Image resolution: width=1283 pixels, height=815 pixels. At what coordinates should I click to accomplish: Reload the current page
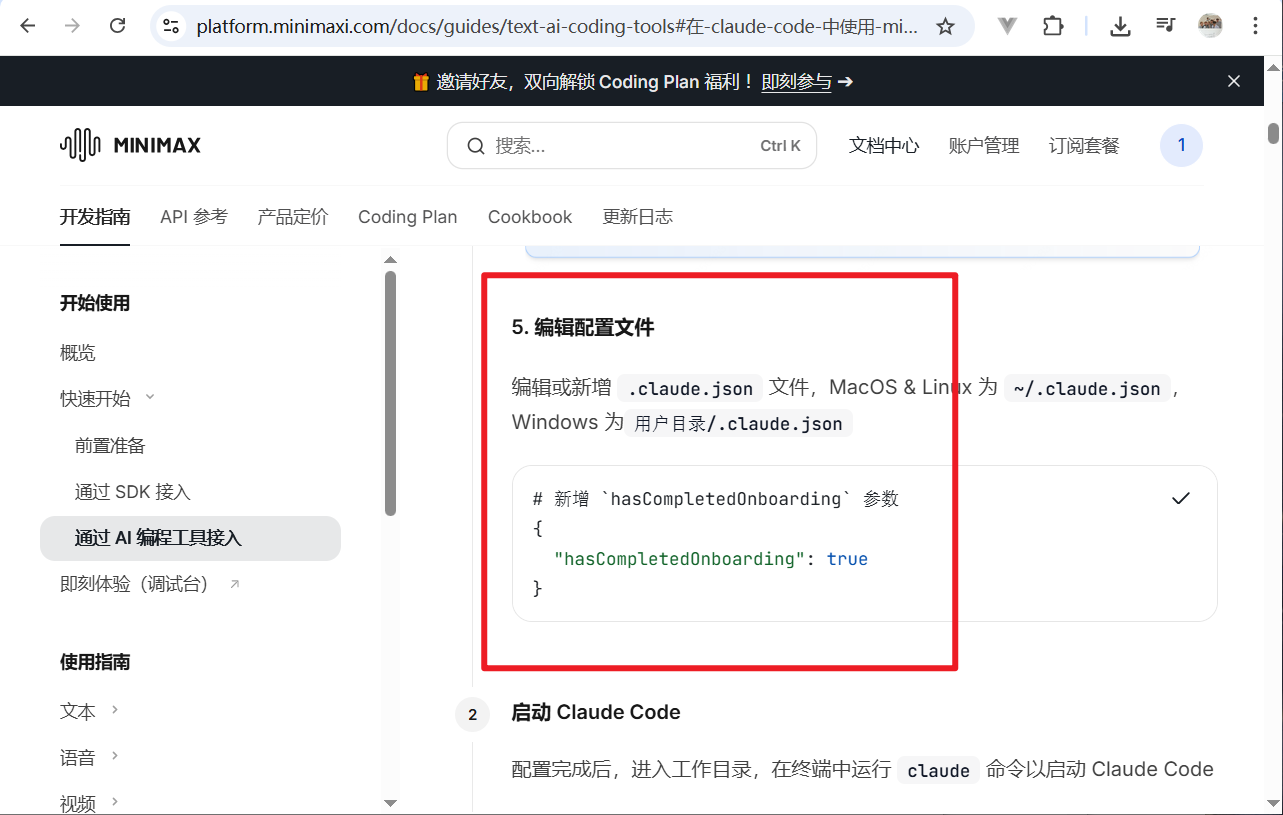pos(117,27)
